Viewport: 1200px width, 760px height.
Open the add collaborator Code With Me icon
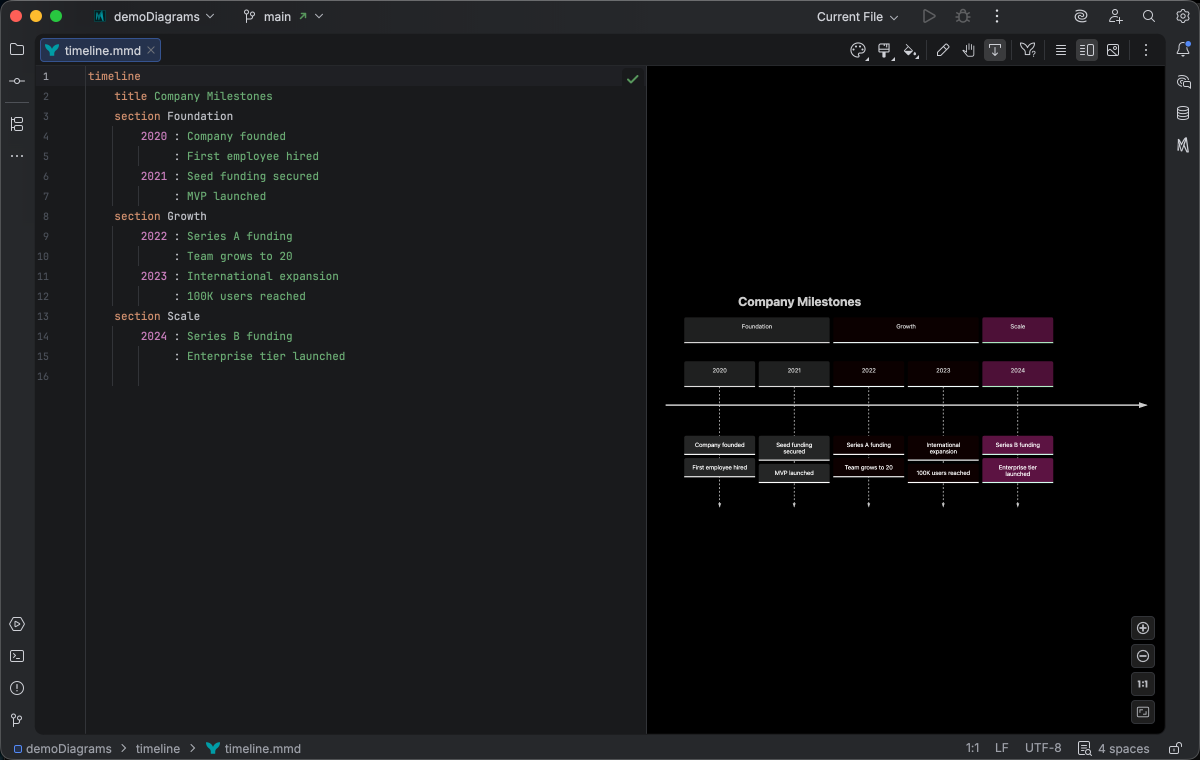pos(1115,16)
